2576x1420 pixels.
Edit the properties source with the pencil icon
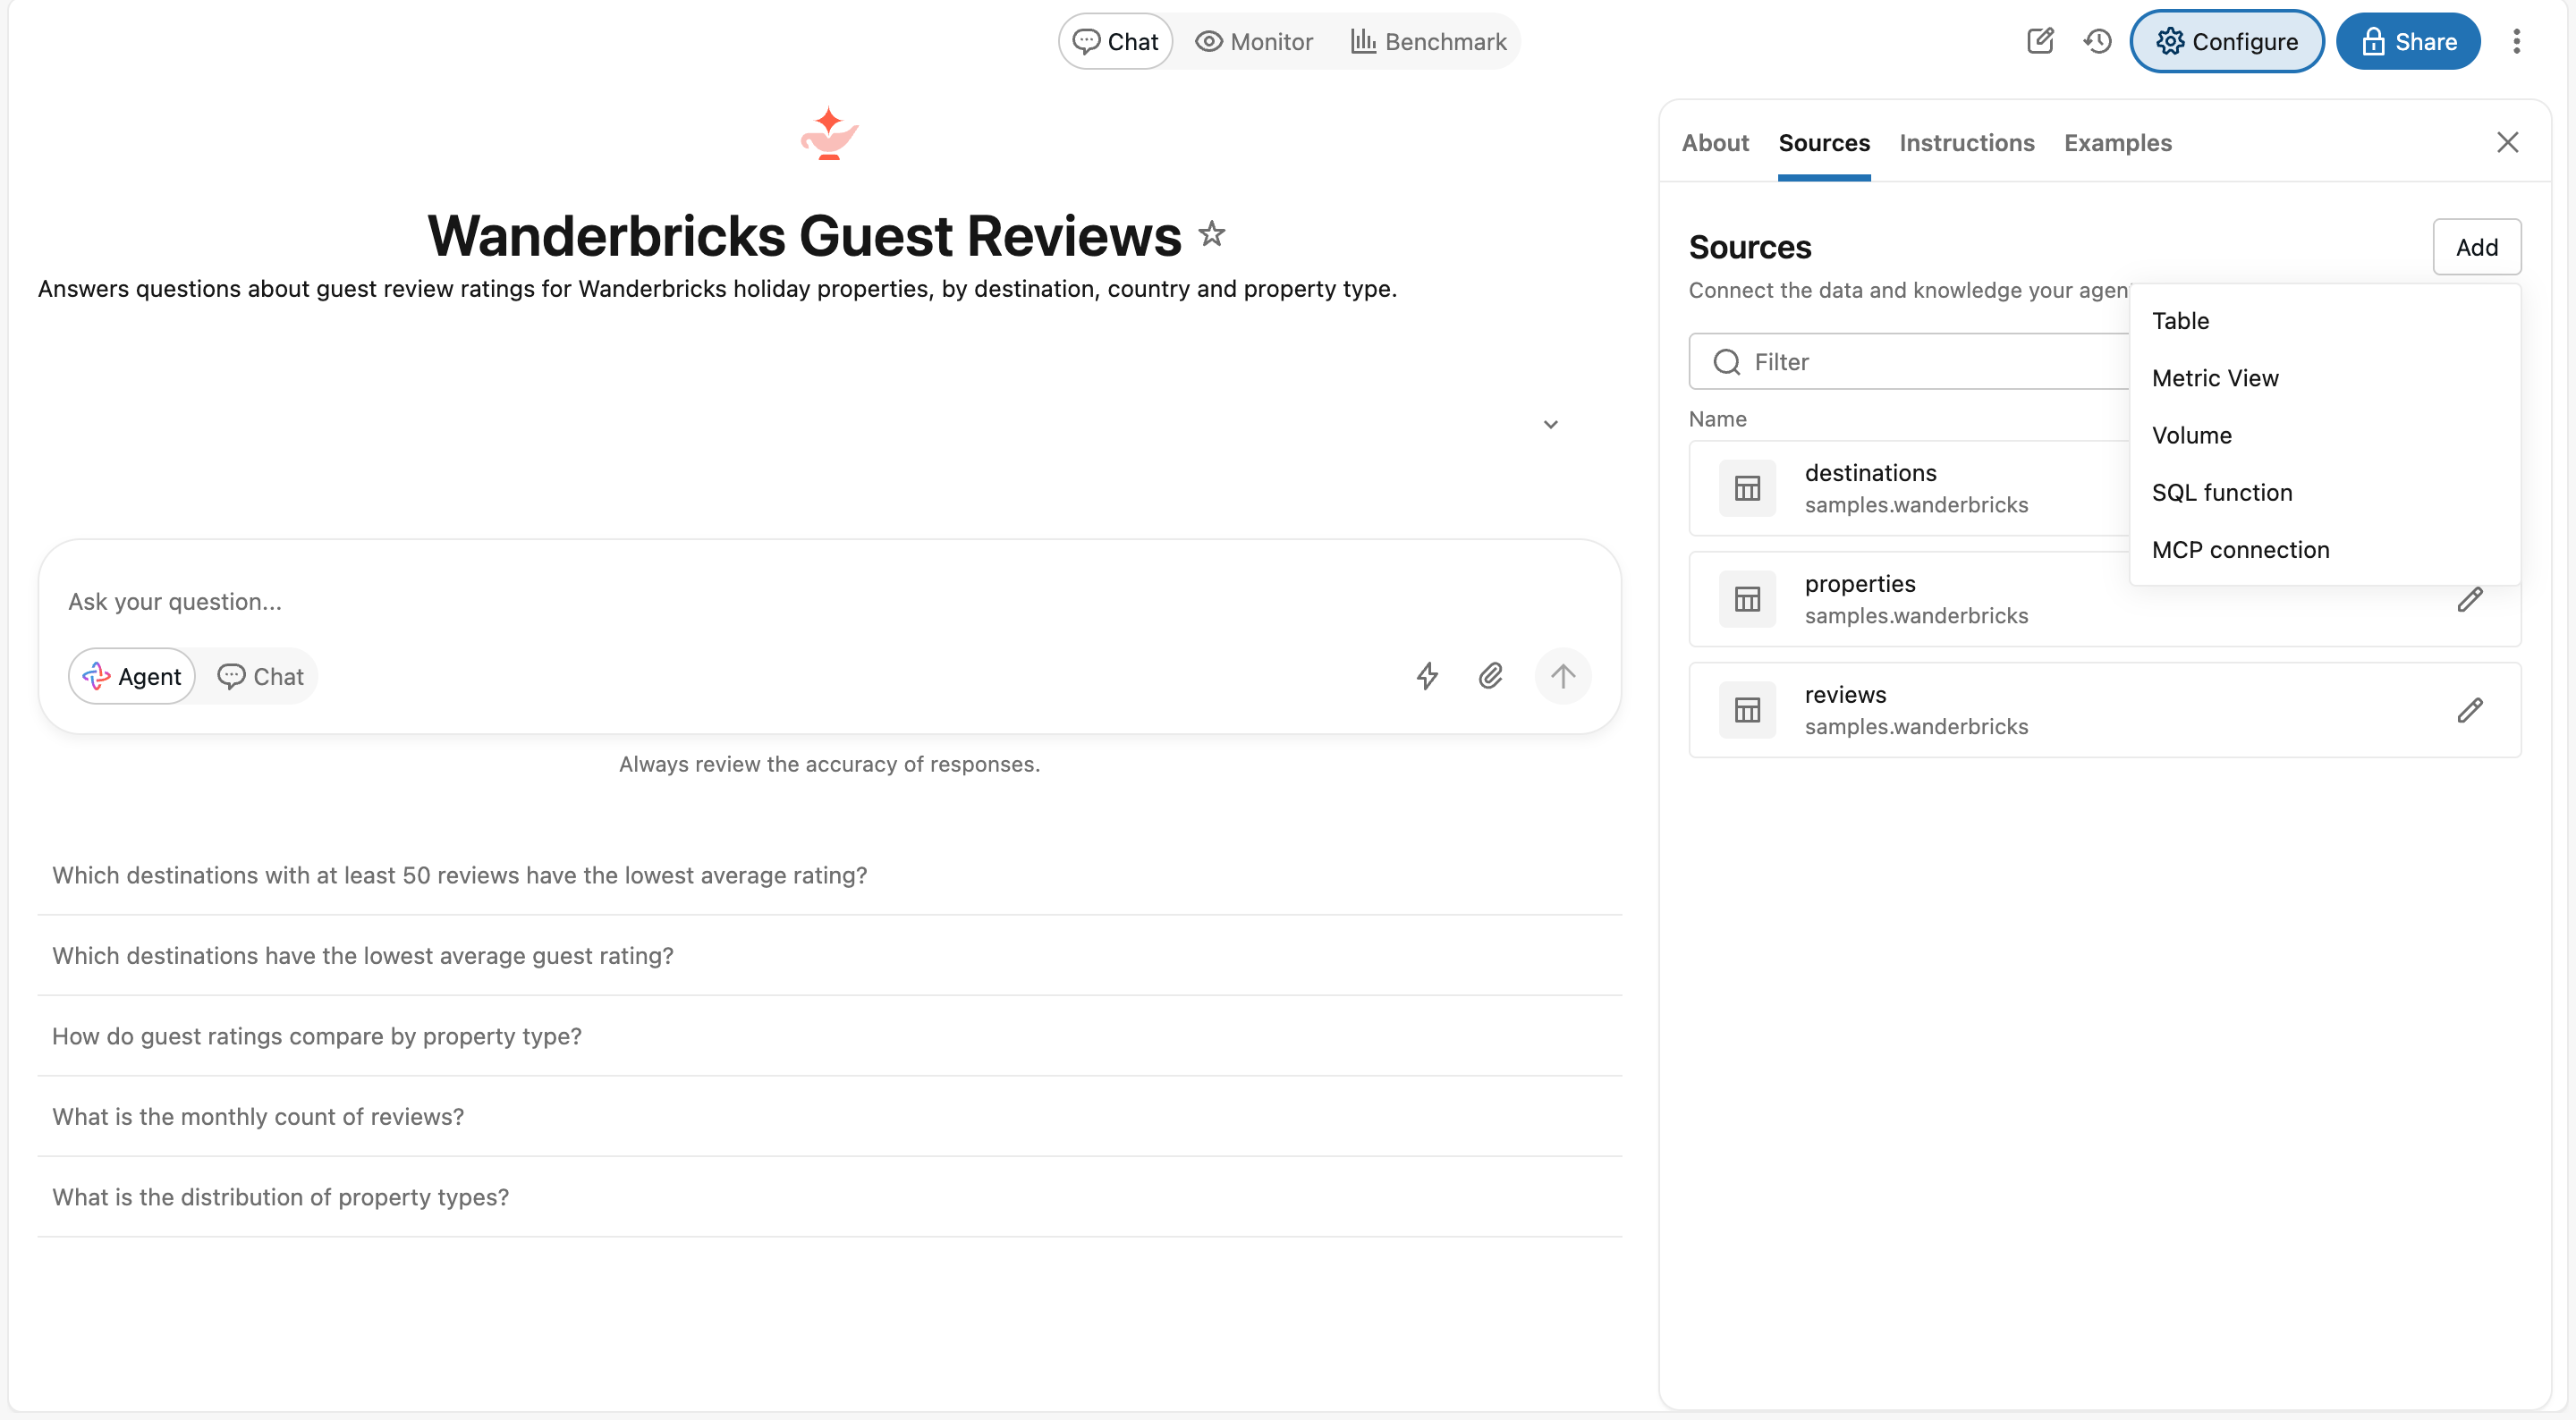[x=2469, y=599]
